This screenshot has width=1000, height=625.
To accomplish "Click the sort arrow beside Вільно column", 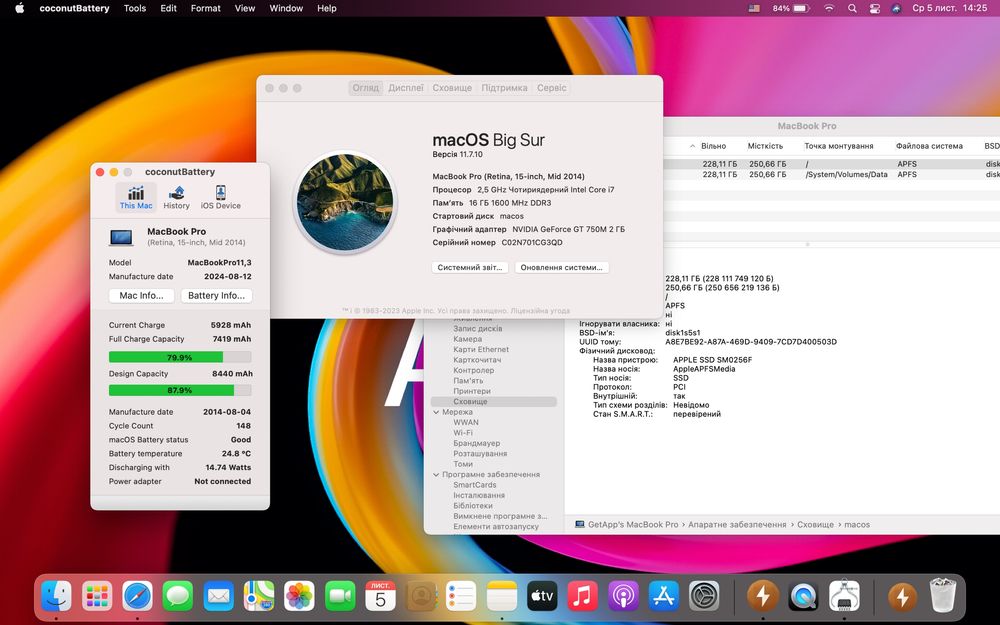I will pyautogui.click(x=693, y=146).
